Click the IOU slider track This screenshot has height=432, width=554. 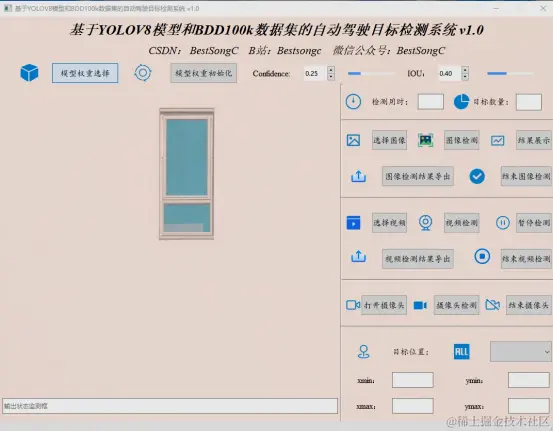click(510, 73)
